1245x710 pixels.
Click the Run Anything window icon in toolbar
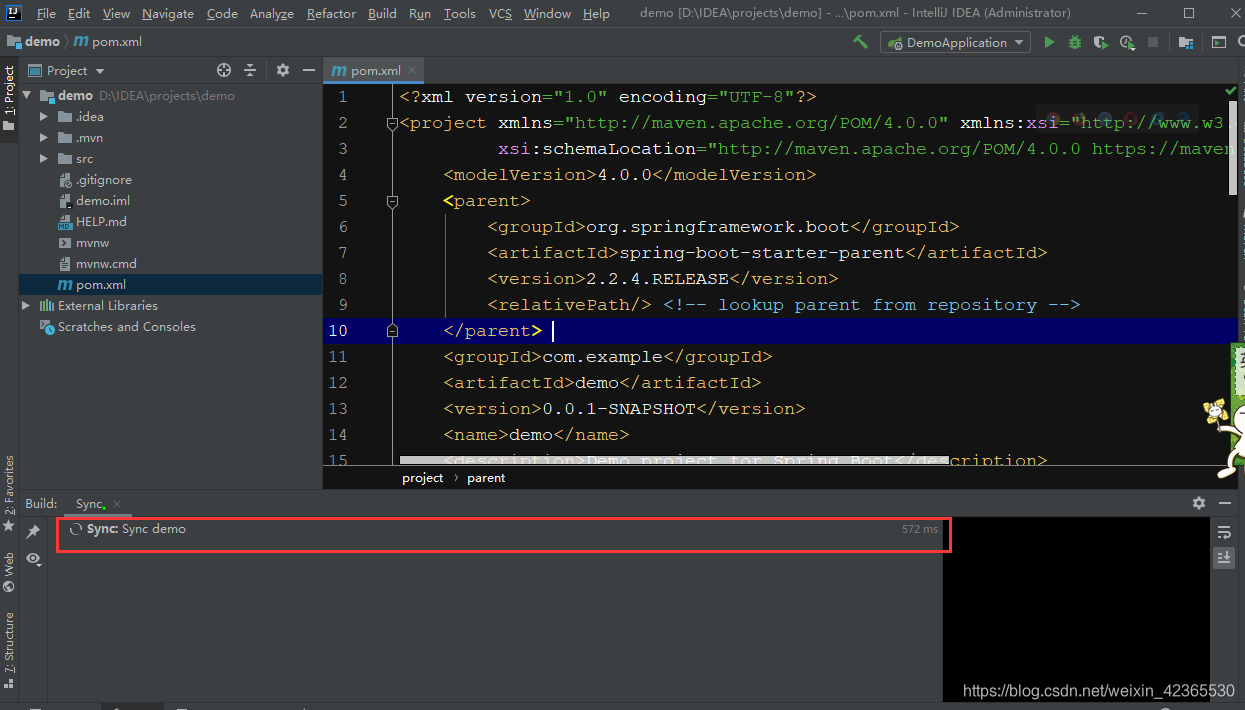tap(1218, 42)
